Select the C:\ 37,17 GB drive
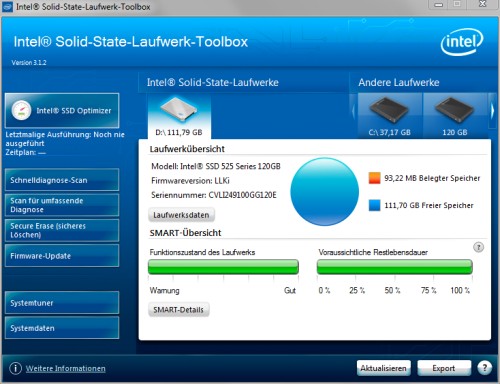500x384 pixels. [389, 116]
